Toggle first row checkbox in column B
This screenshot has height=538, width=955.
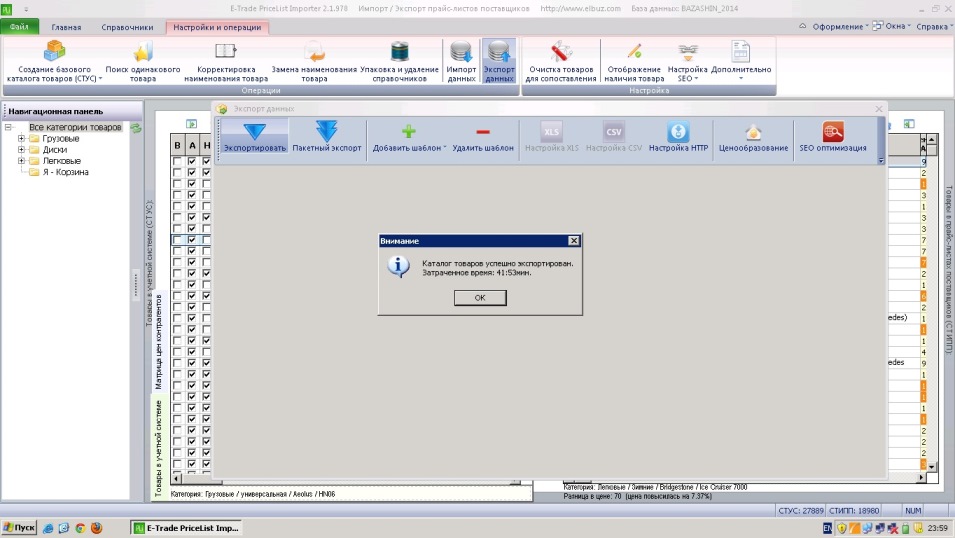177,161
